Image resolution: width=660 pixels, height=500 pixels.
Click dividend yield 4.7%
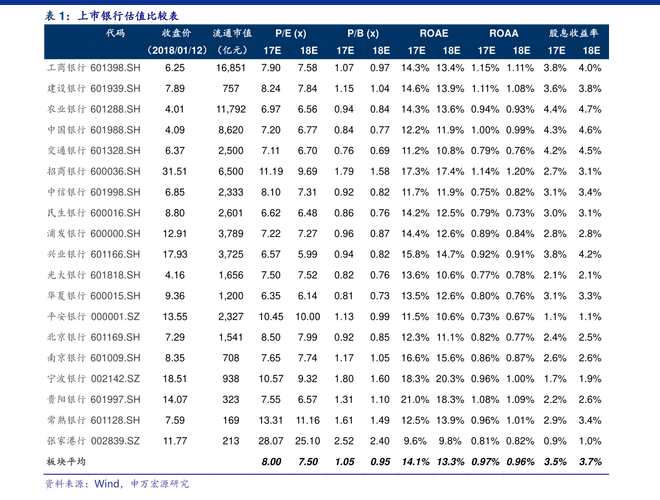point(590,109)
